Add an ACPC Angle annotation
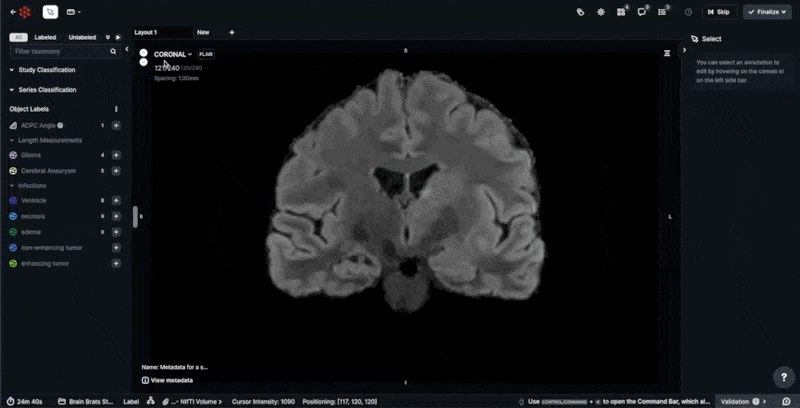 116,125
